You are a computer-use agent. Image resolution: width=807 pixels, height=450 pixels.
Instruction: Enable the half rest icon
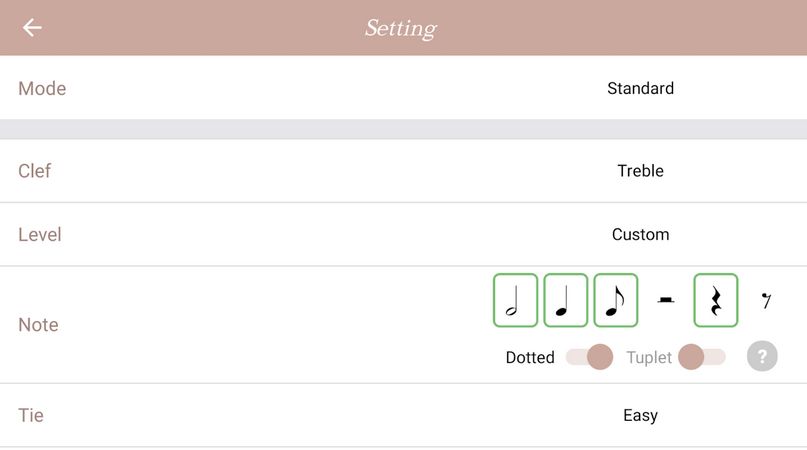[x=666, y=300]
